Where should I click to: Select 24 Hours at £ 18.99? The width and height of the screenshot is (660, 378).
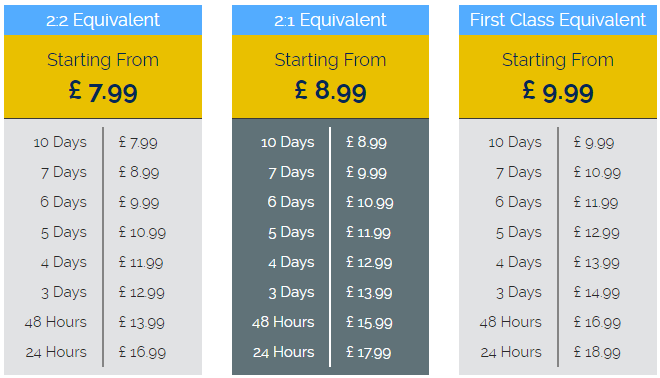(511, 352)
